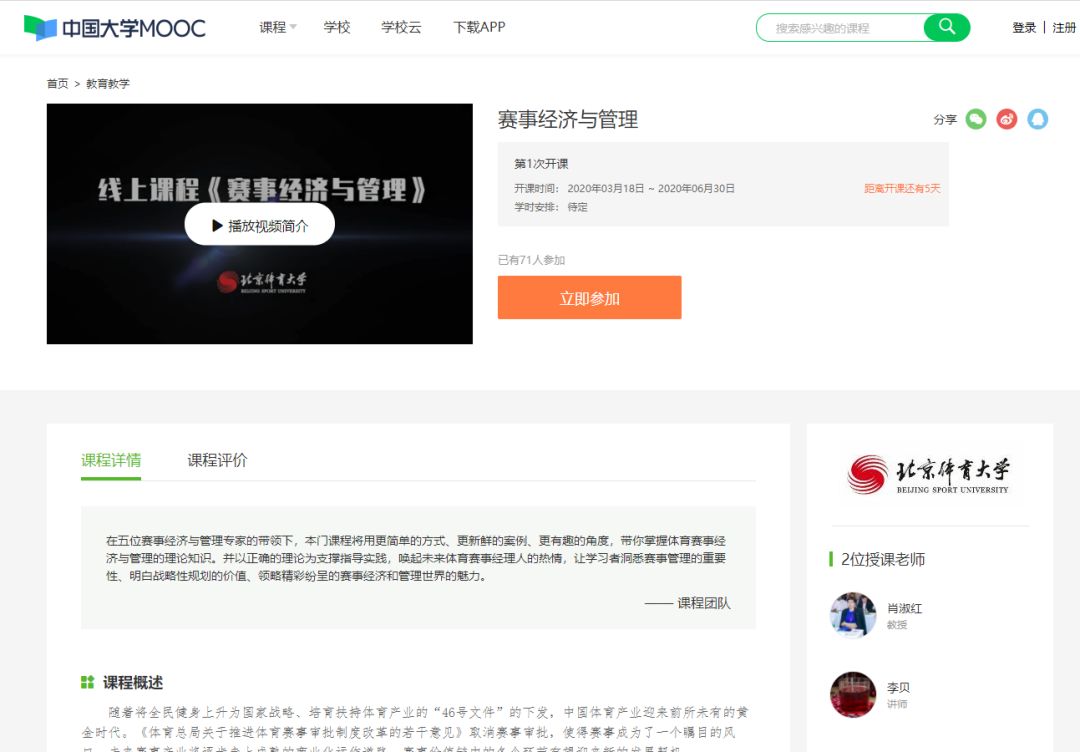Share course via WeChat icon
Image resolution: width=1080 pixels, height=752 pixels.
coord(976,119)
